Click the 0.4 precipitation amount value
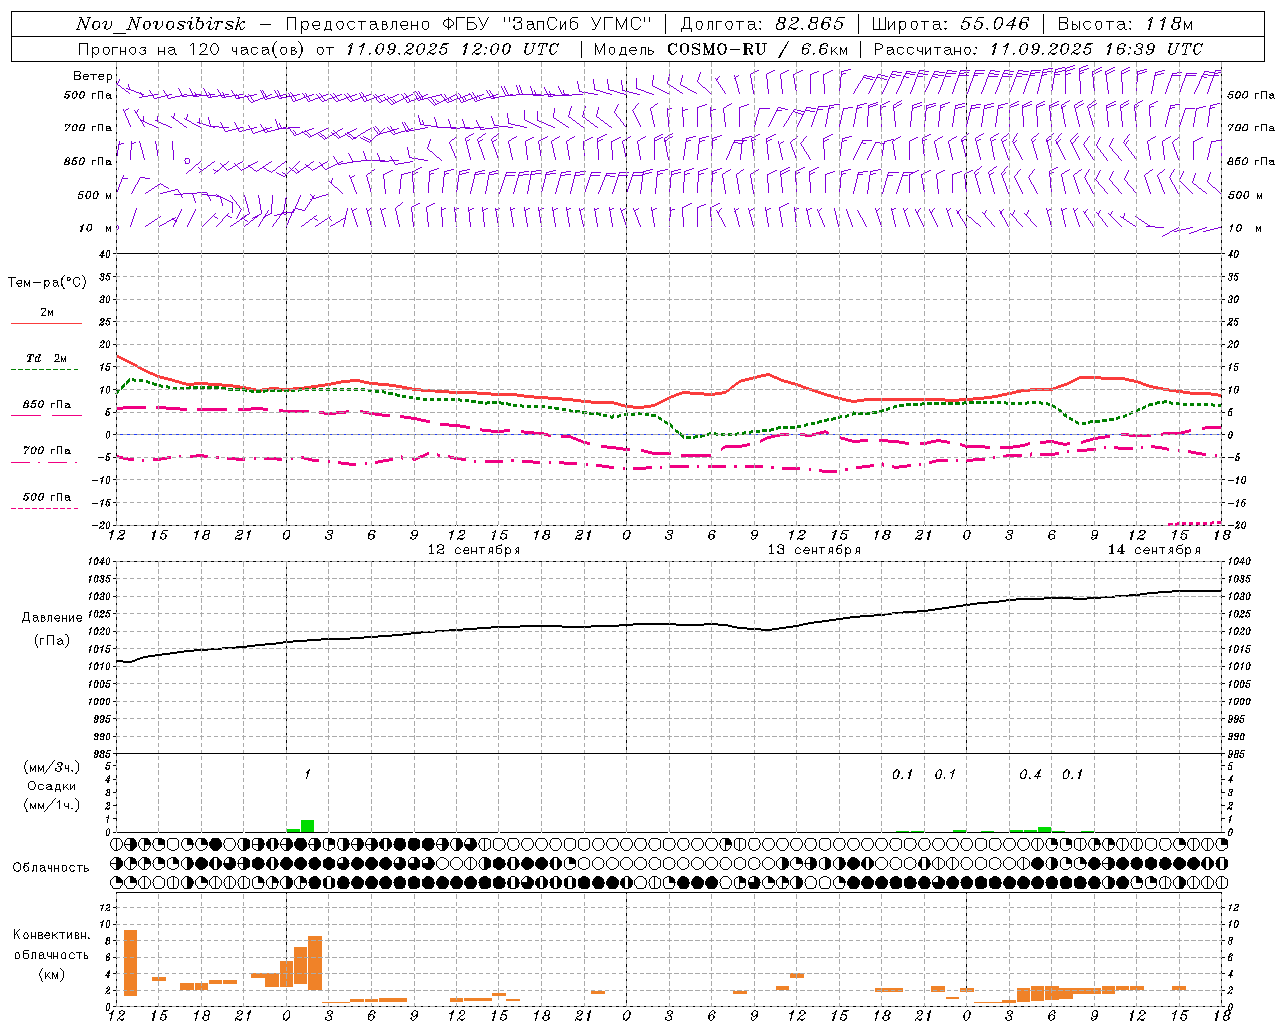The image size is (1280, 1024). pos(1030,774)
